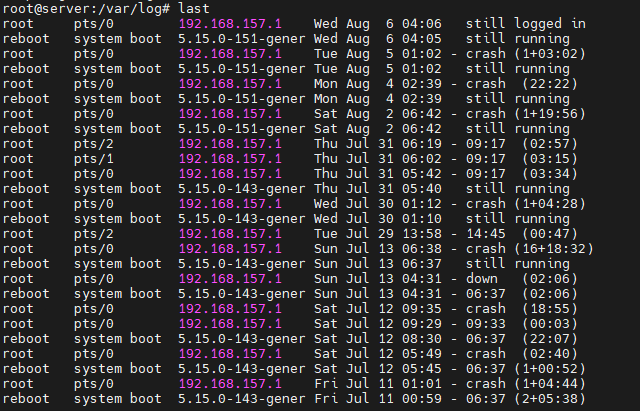640x411 pixels.
Task: Select reboot duration (2+05:38)
Action: pos(550,399)
